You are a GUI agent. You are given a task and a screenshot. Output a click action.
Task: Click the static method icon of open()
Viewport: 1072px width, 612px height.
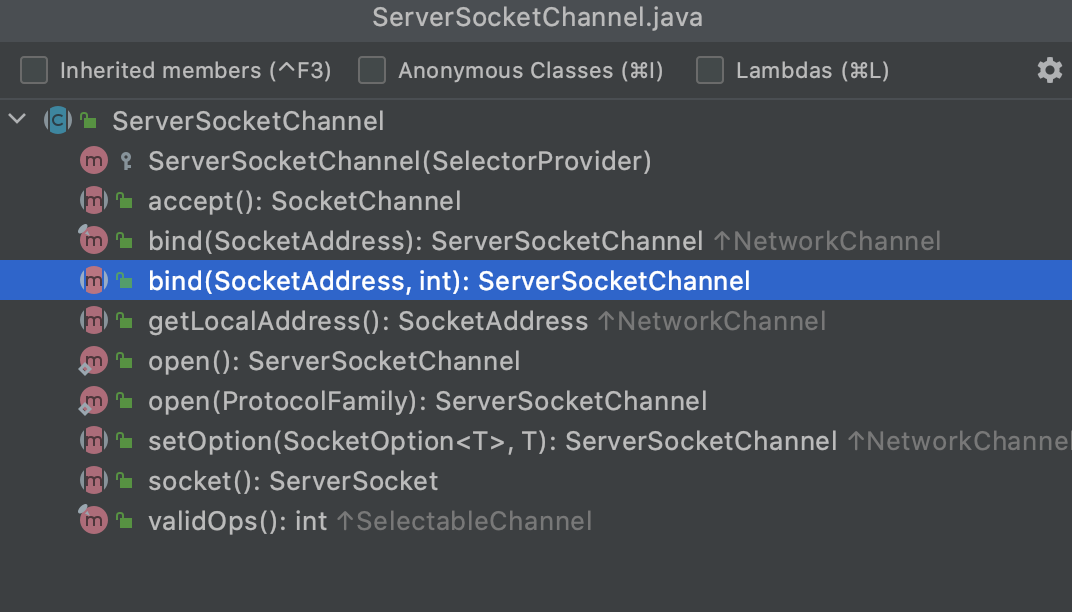[94, 360]
